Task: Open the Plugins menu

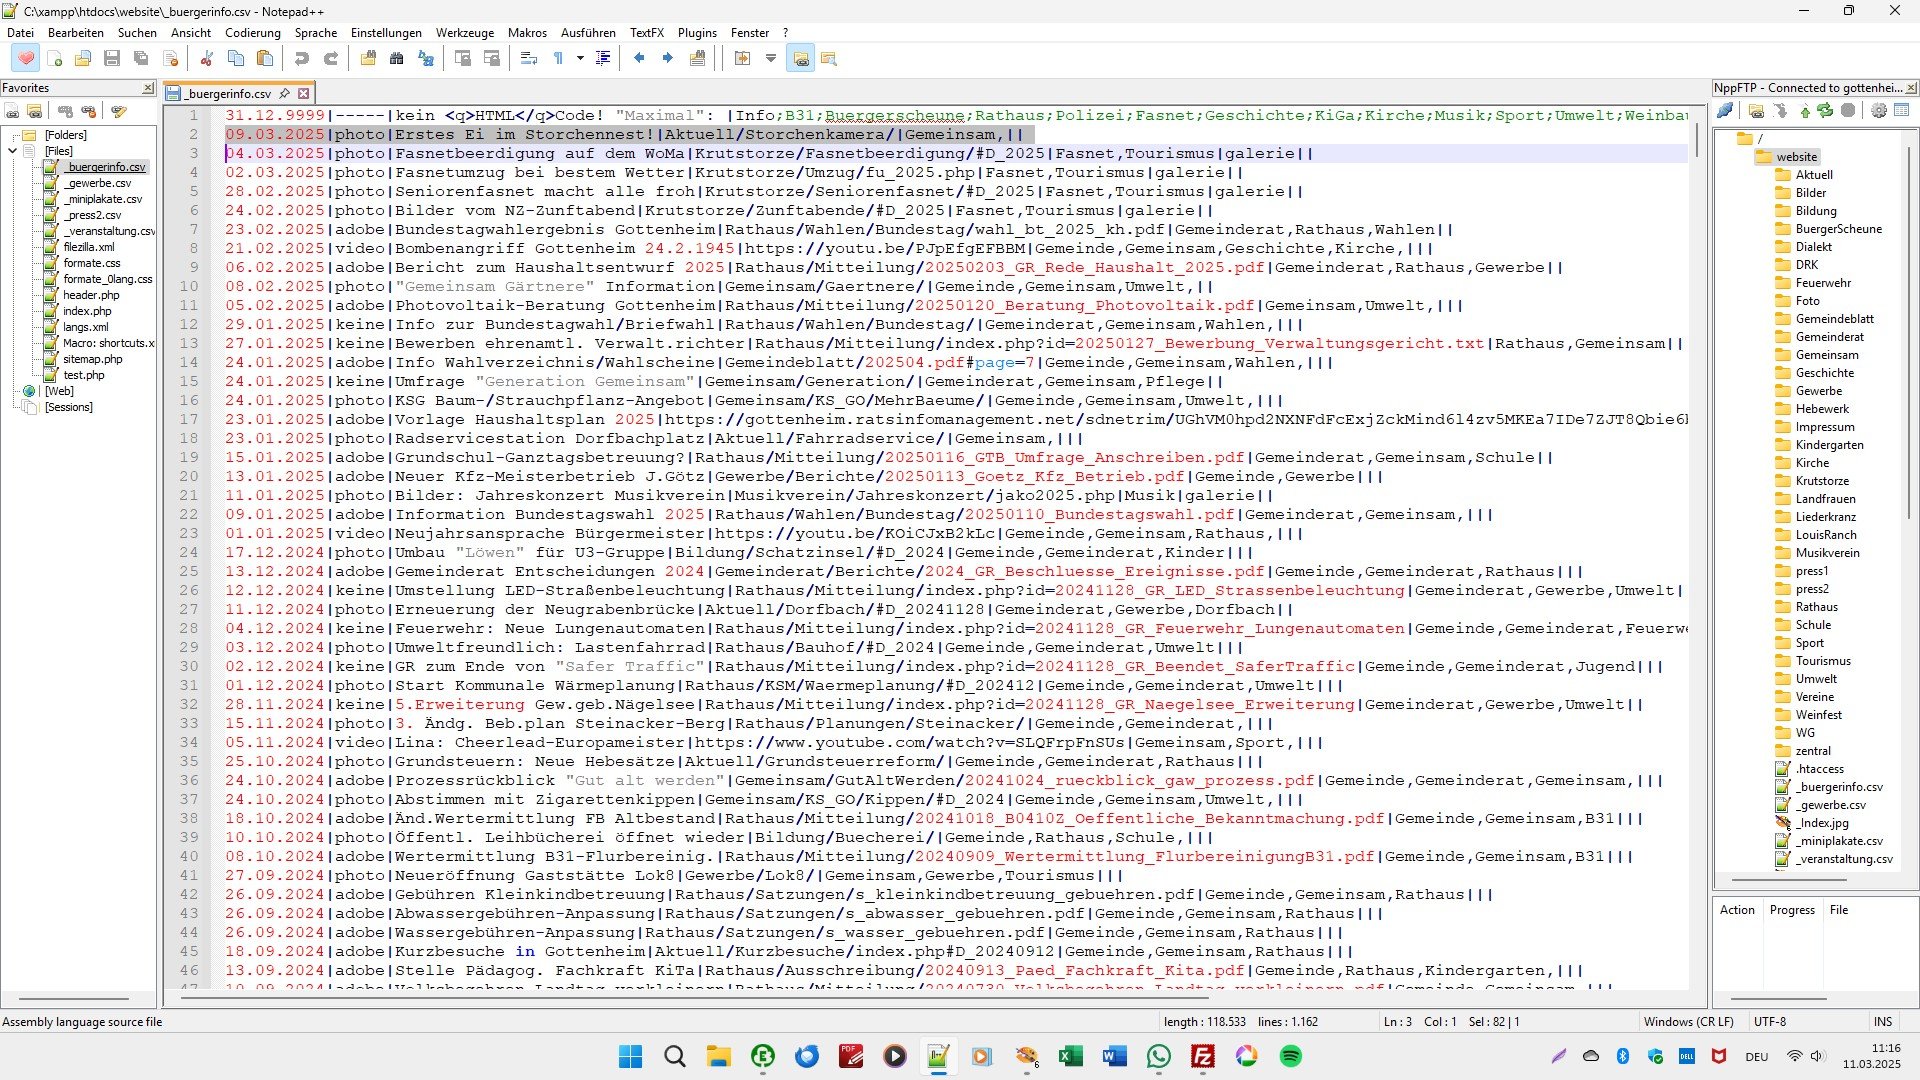Action: [697, 33]
